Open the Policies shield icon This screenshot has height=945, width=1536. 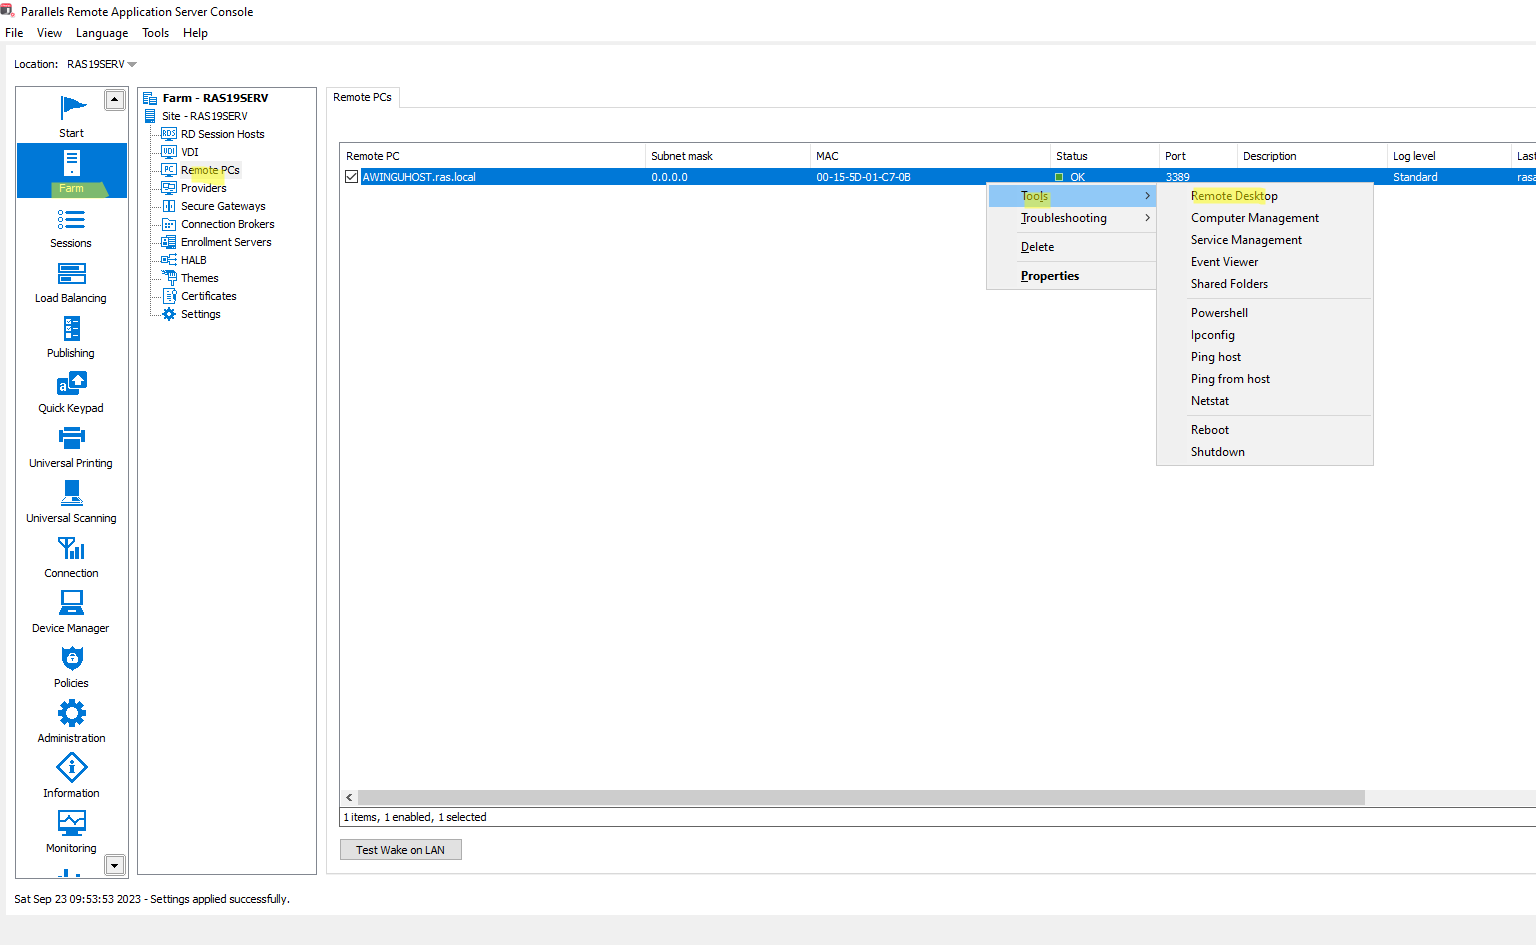coord(72,658)
